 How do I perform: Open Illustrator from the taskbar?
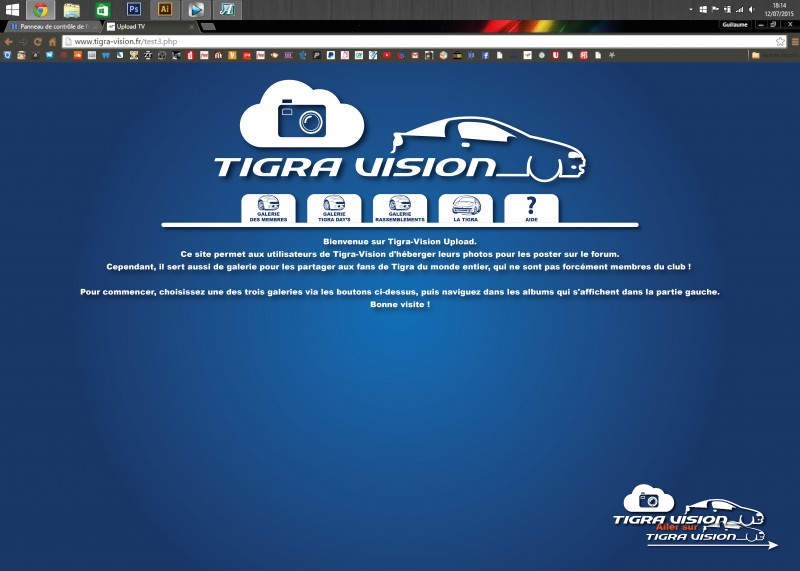pos(165,9)
